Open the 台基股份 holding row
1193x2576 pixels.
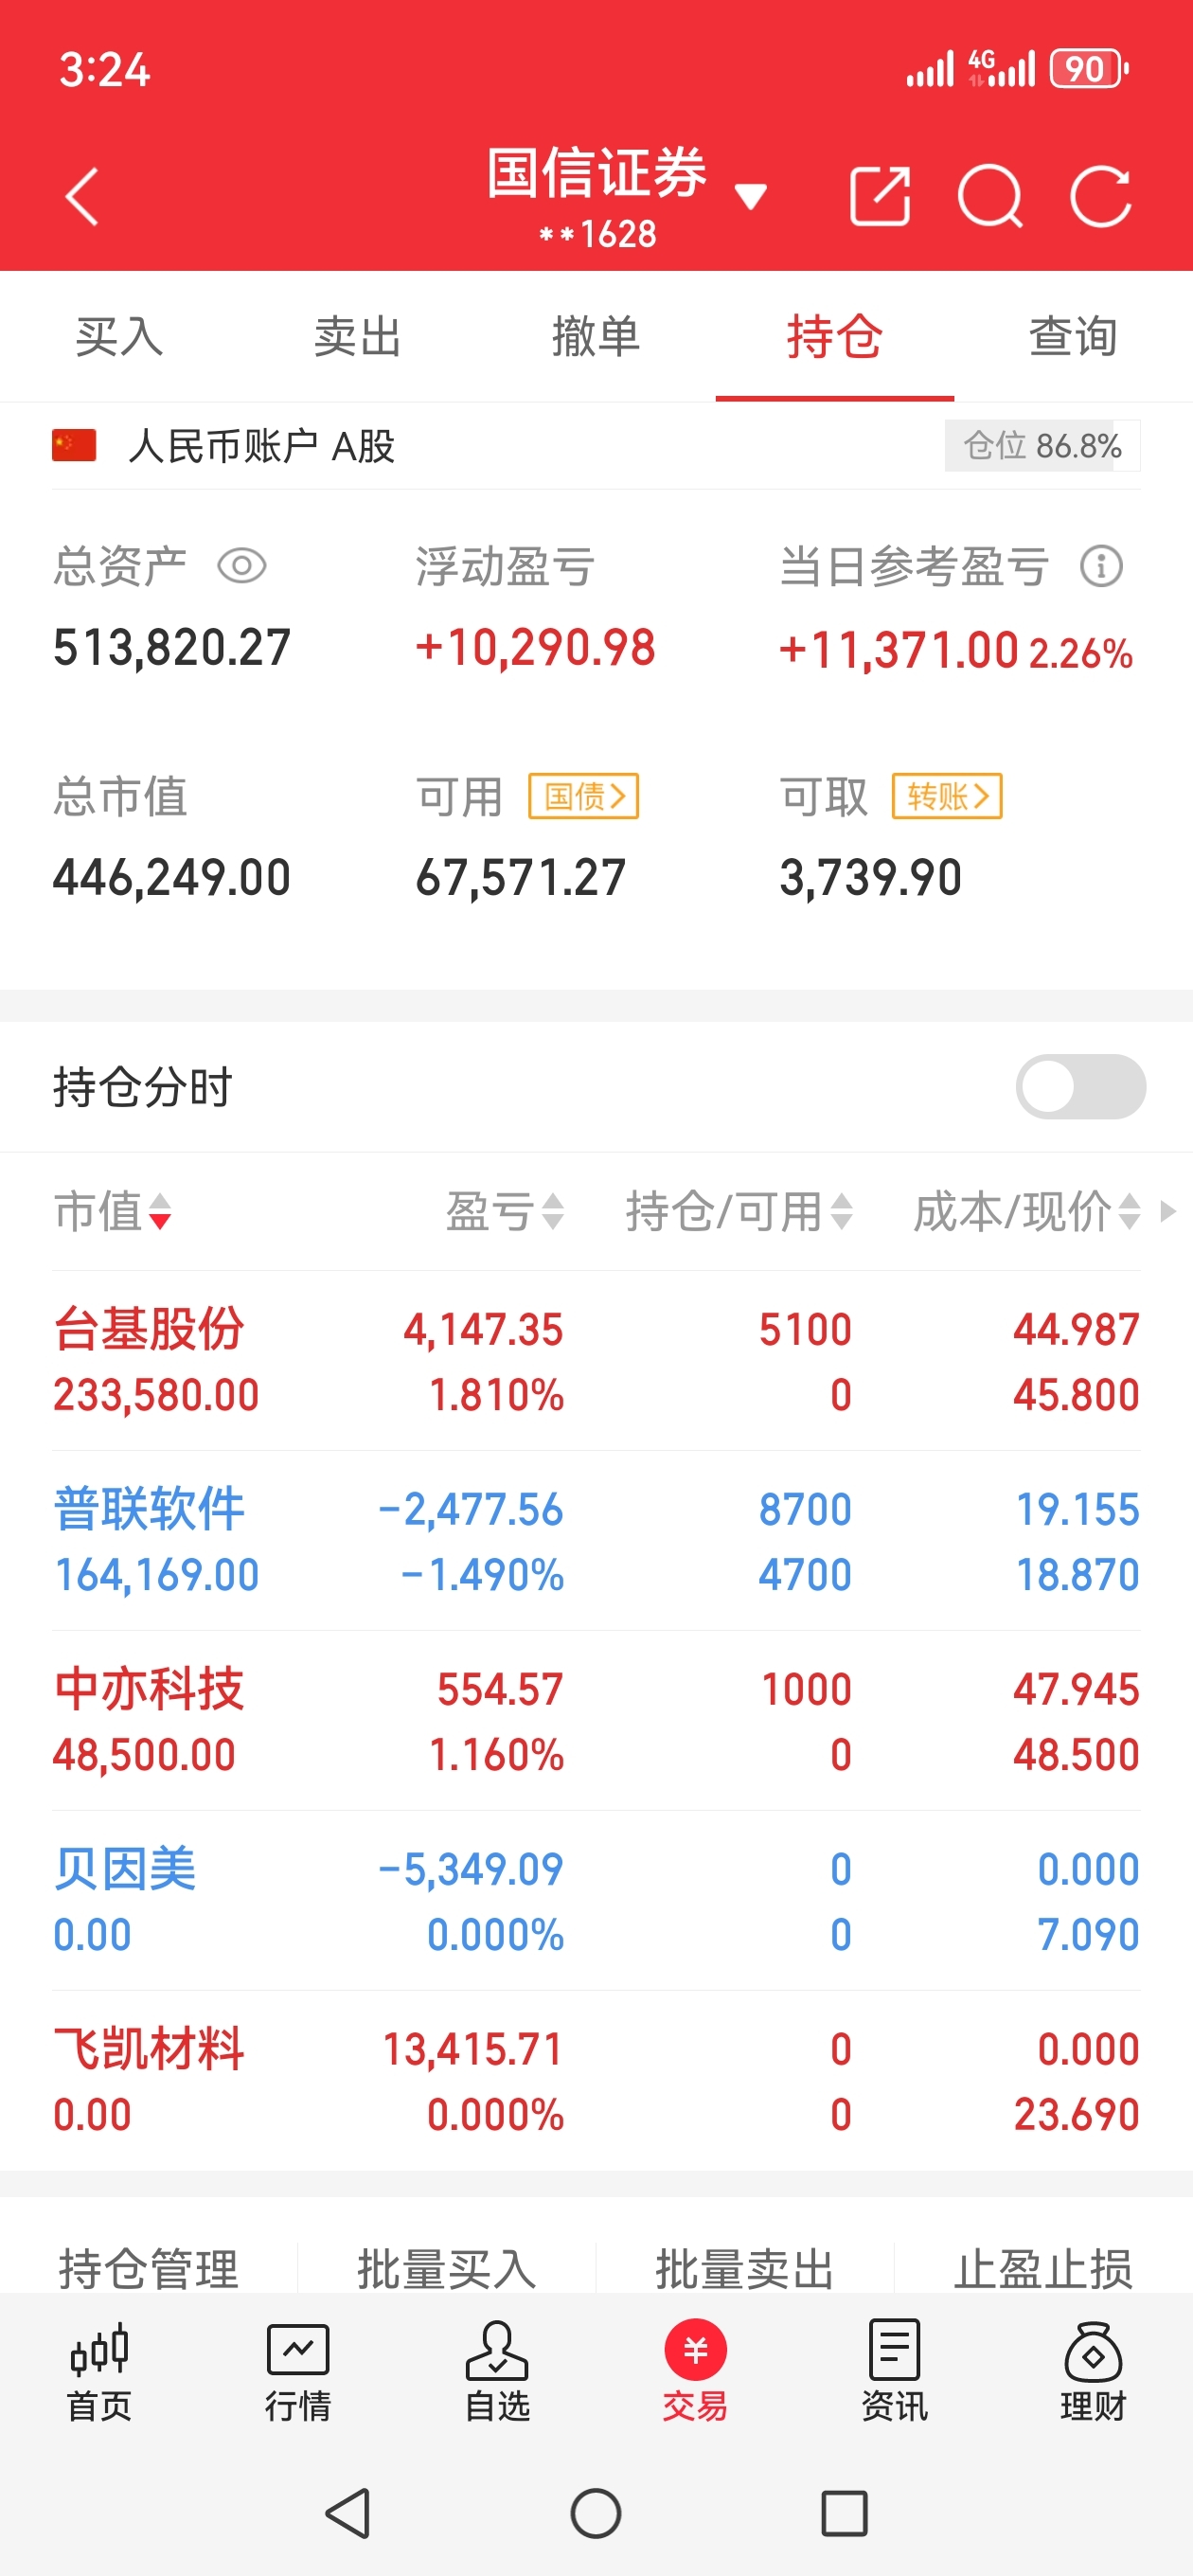pos(596,1361)
